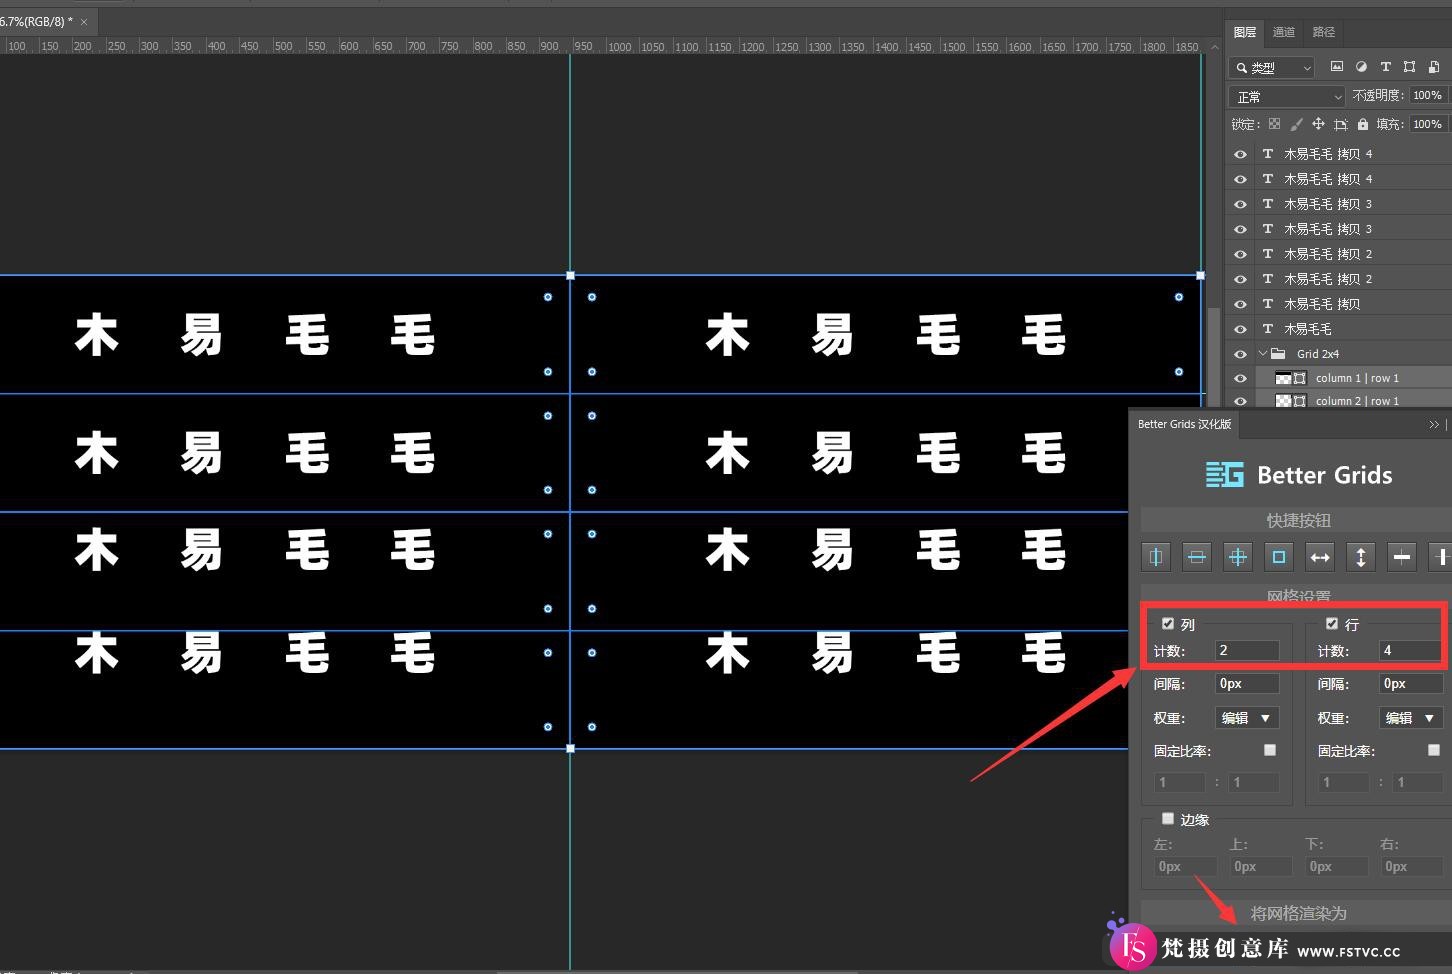
Task: Uncheck the 列 columns checkbox
Action: click(1168, 623)
